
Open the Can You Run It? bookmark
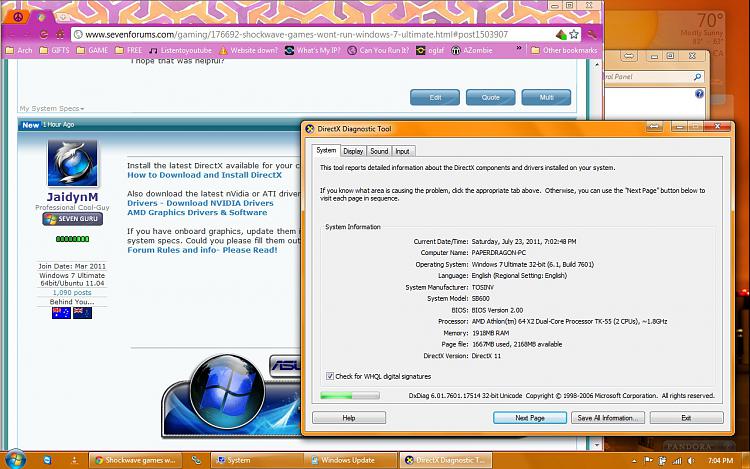[x=378, y=50]
